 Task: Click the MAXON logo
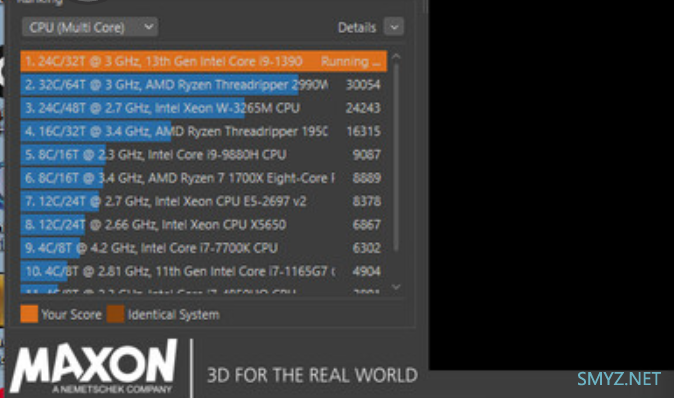coord(93,366)
